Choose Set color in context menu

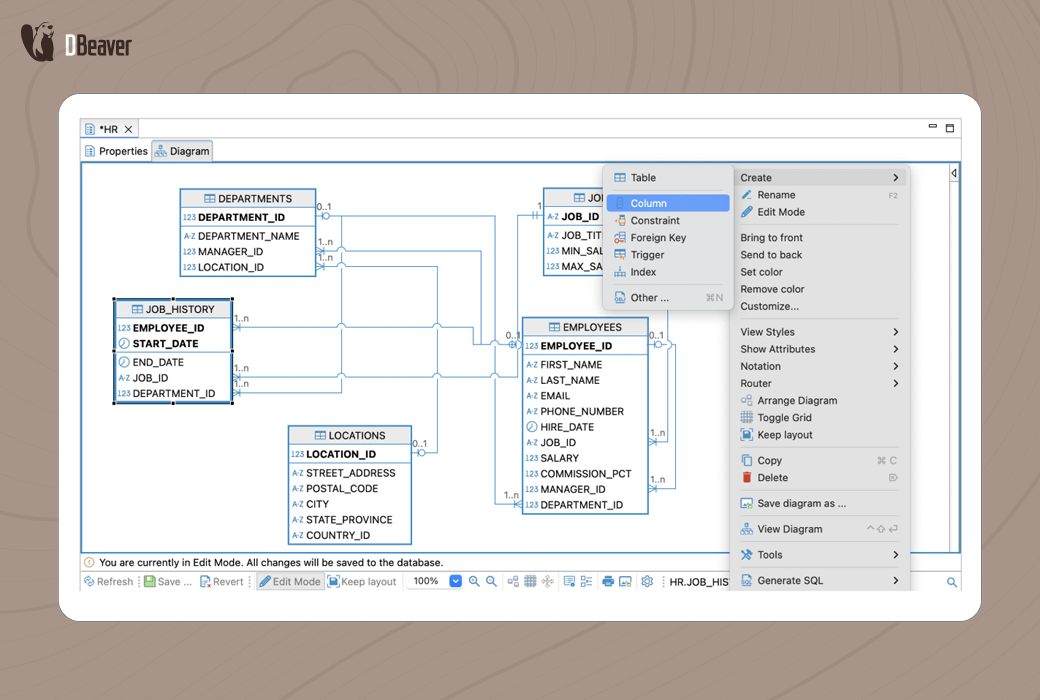pyautogui.click(x=761, y=272)
